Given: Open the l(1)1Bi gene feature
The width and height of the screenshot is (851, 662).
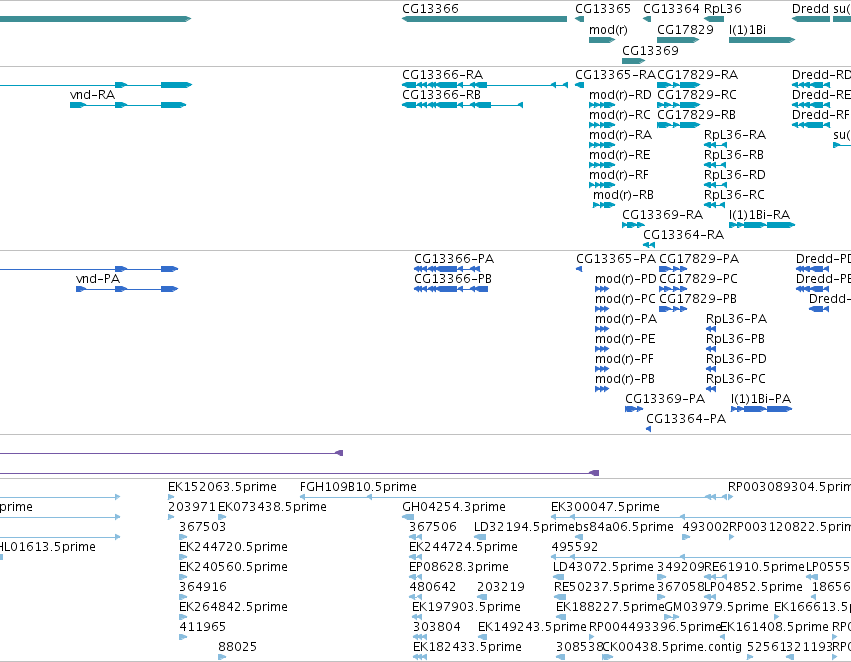Looking at the screenshot, I should click(762, 40).
